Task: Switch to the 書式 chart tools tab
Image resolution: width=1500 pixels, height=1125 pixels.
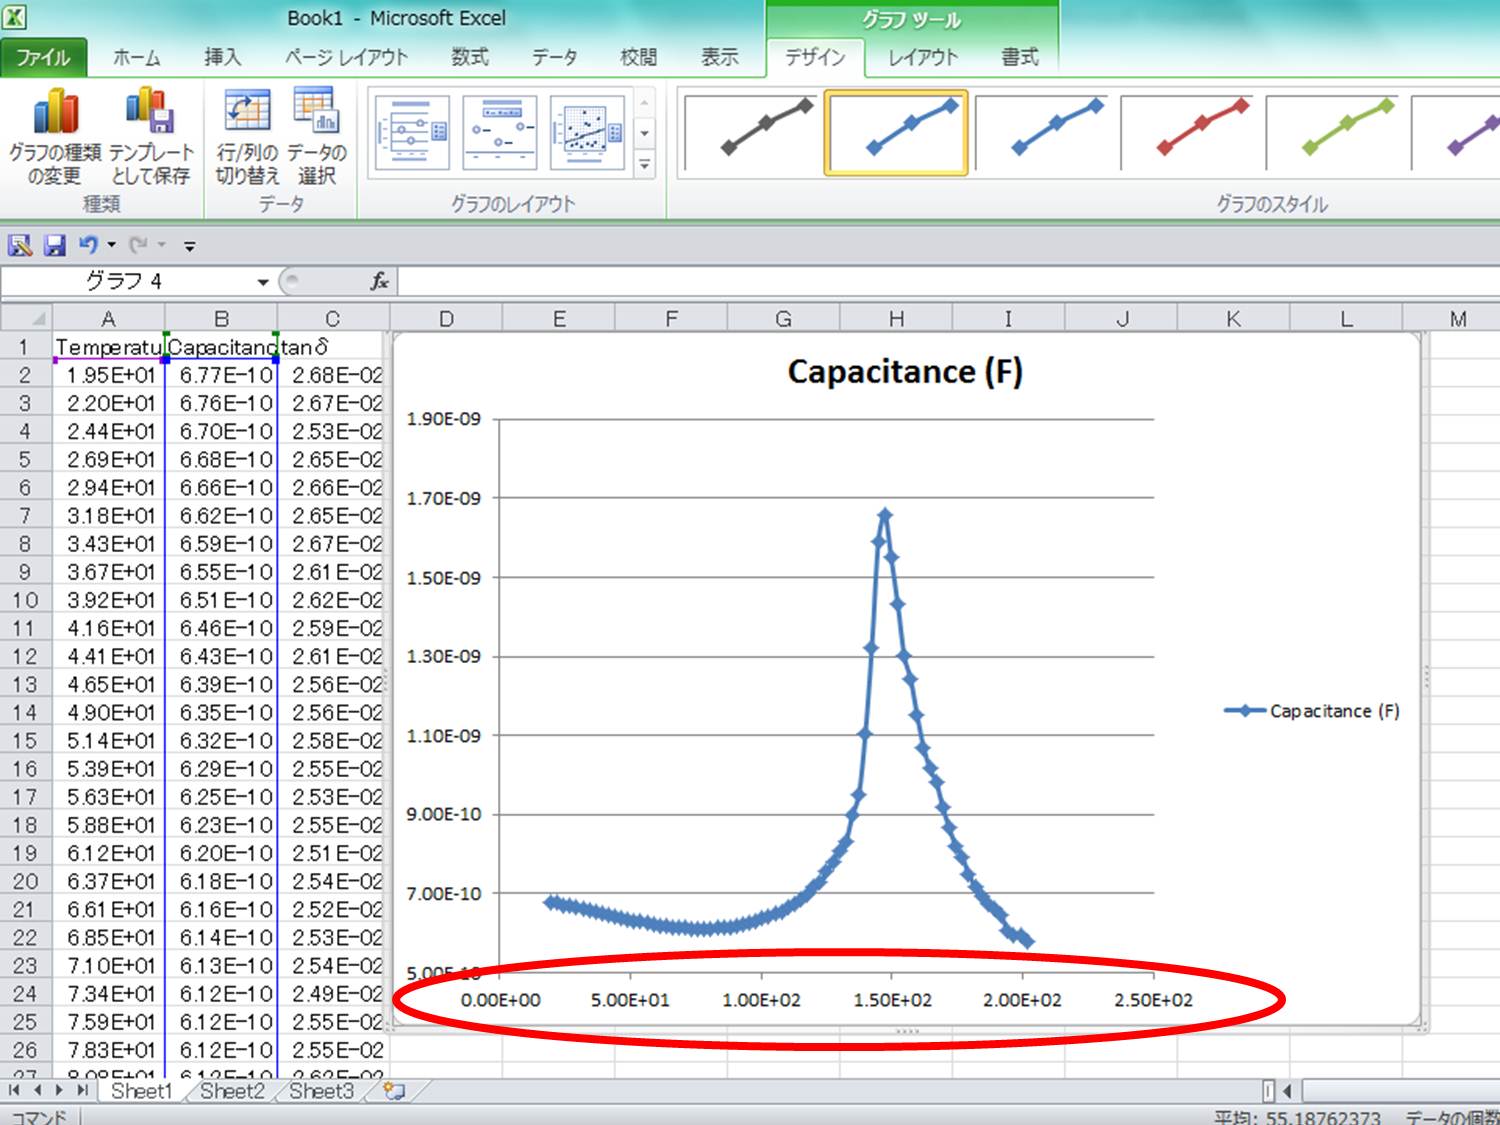Action: point(1020,57)
